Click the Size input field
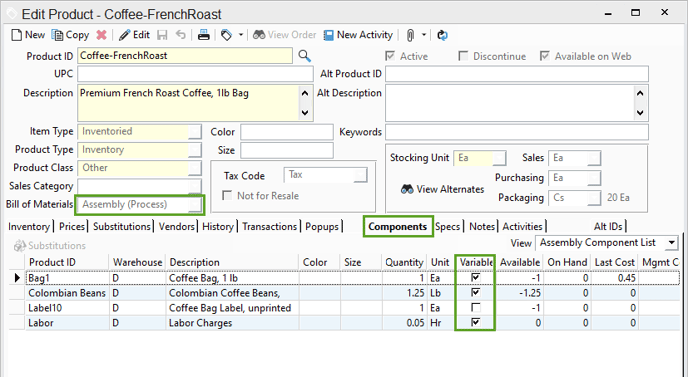The image size is (688, 377). tap(287, 151)
